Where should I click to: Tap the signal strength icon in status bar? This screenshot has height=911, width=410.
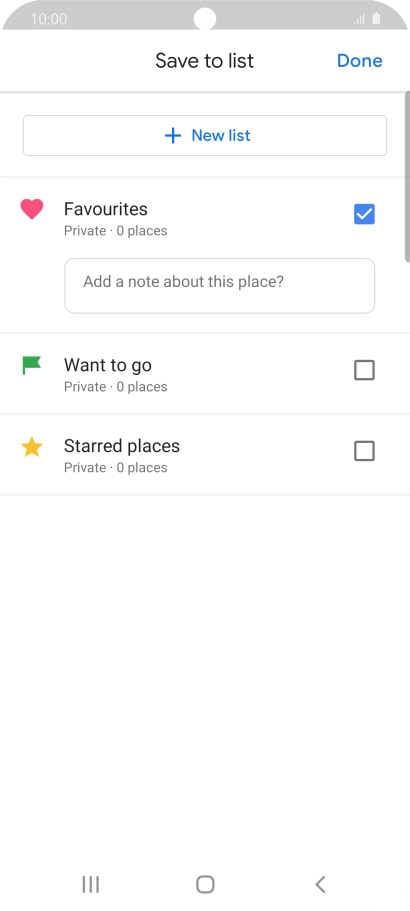pyautogui.click(x=359, y=19)
